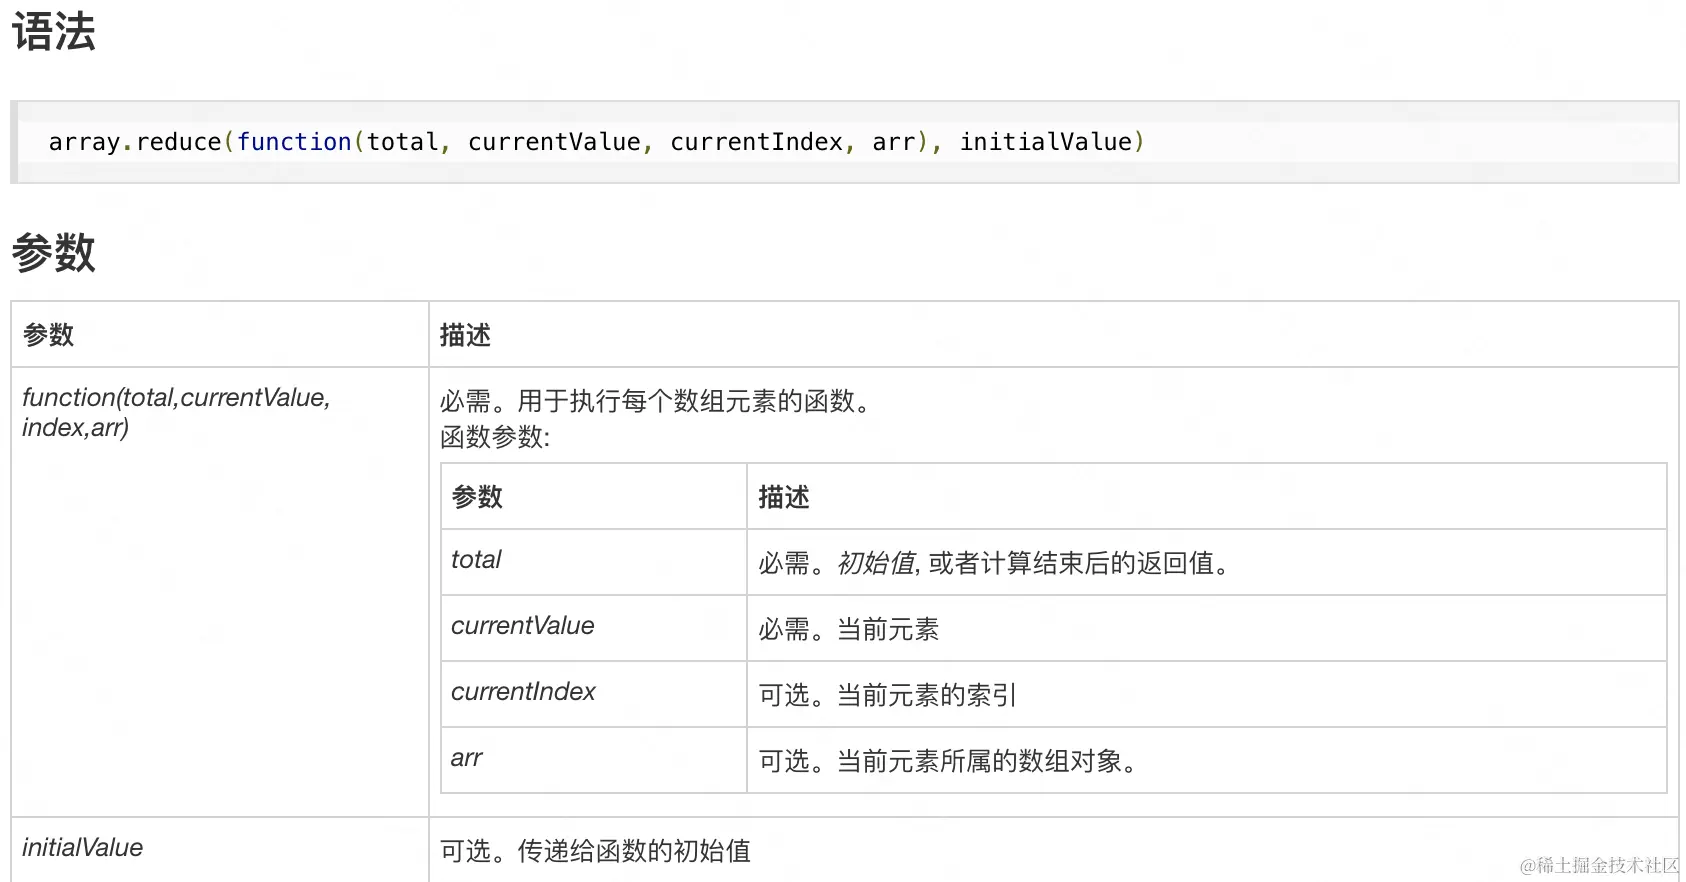This screenshot has height=882, width=1686.
Task: Click initialValue in the syntax code line
Action: click(x=1046, y=142)
